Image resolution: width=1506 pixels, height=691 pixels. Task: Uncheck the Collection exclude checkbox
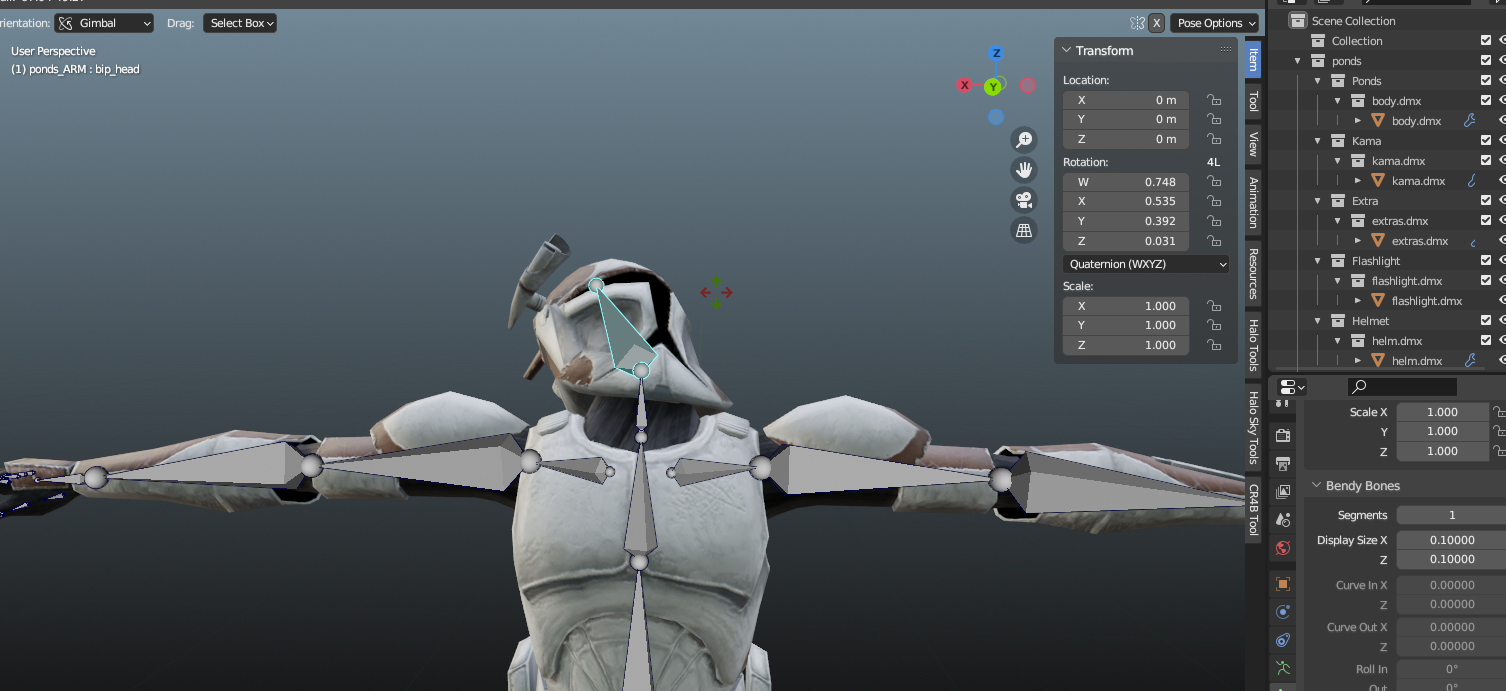click(x=1486, y=41)
